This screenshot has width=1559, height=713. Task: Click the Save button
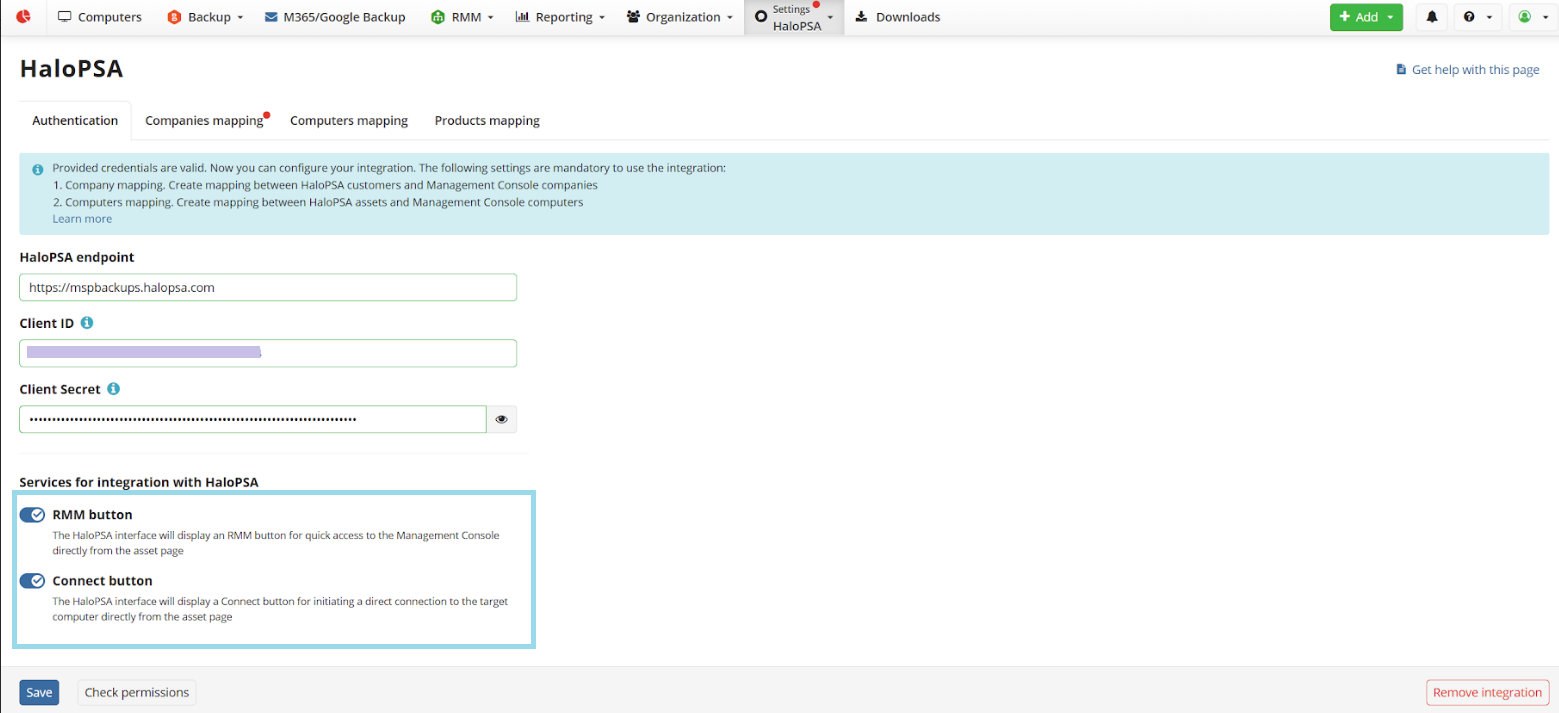tap(39, 692)
